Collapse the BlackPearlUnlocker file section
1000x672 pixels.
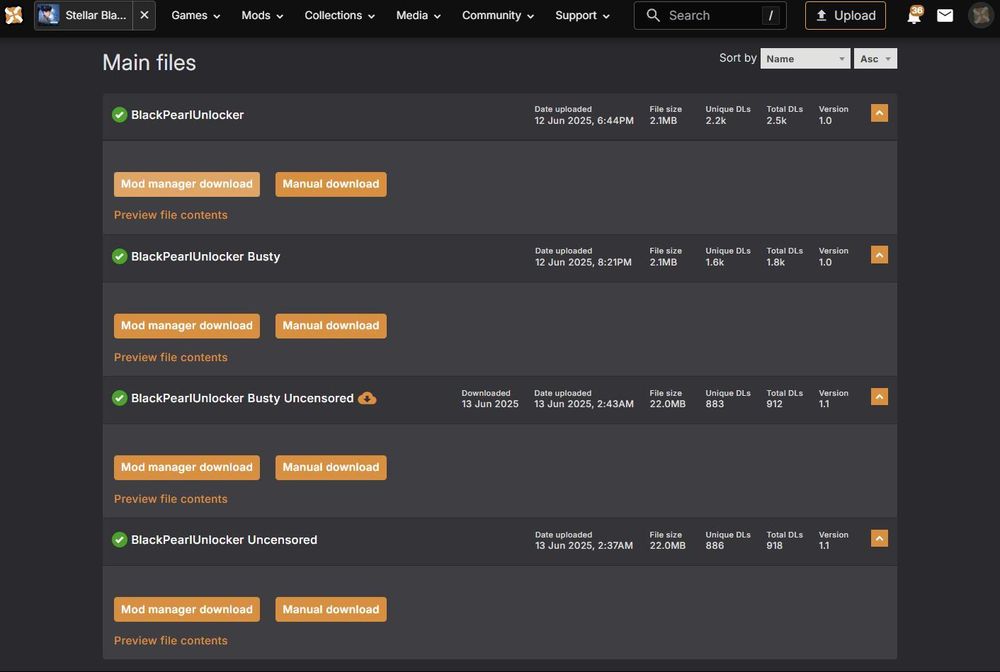click(x=879, y=113)
